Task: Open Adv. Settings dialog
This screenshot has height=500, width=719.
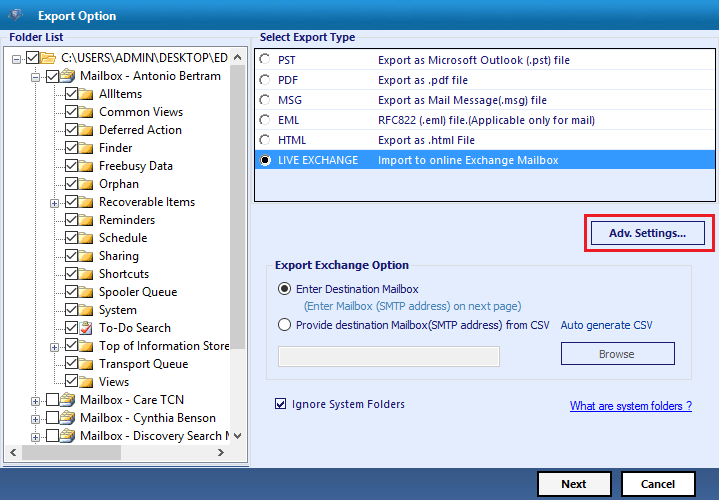Action: coord(647,233)
